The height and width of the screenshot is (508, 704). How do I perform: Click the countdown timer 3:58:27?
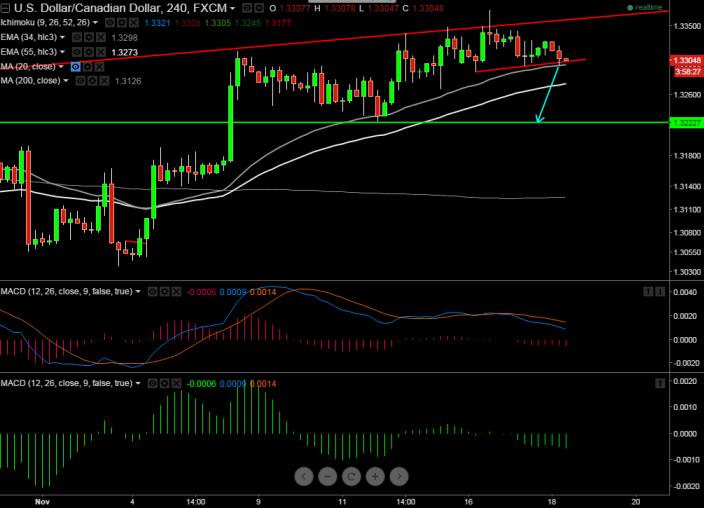[x=688, y=72]
